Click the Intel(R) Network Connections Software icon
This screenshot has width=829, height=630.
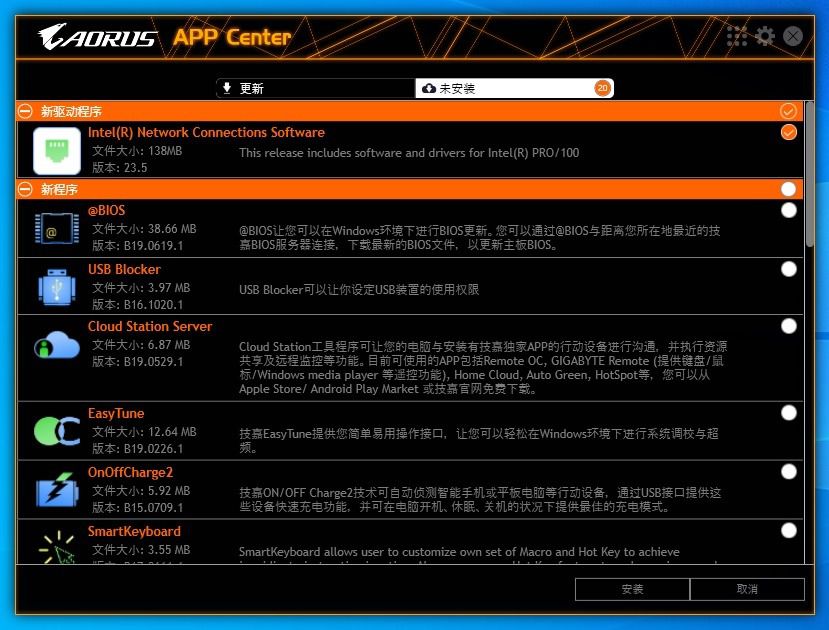point(57,150)
